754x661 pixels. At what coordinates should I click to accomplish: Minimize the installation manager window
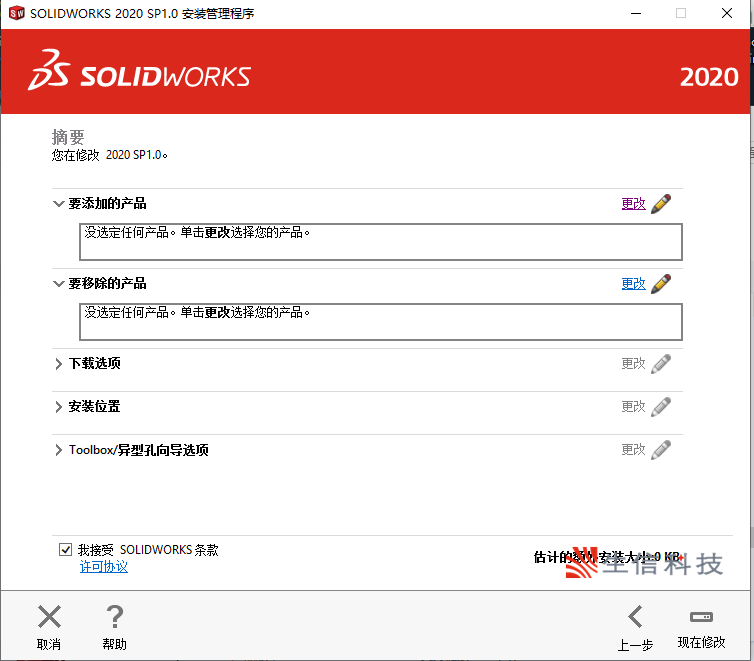pos(636,13)
